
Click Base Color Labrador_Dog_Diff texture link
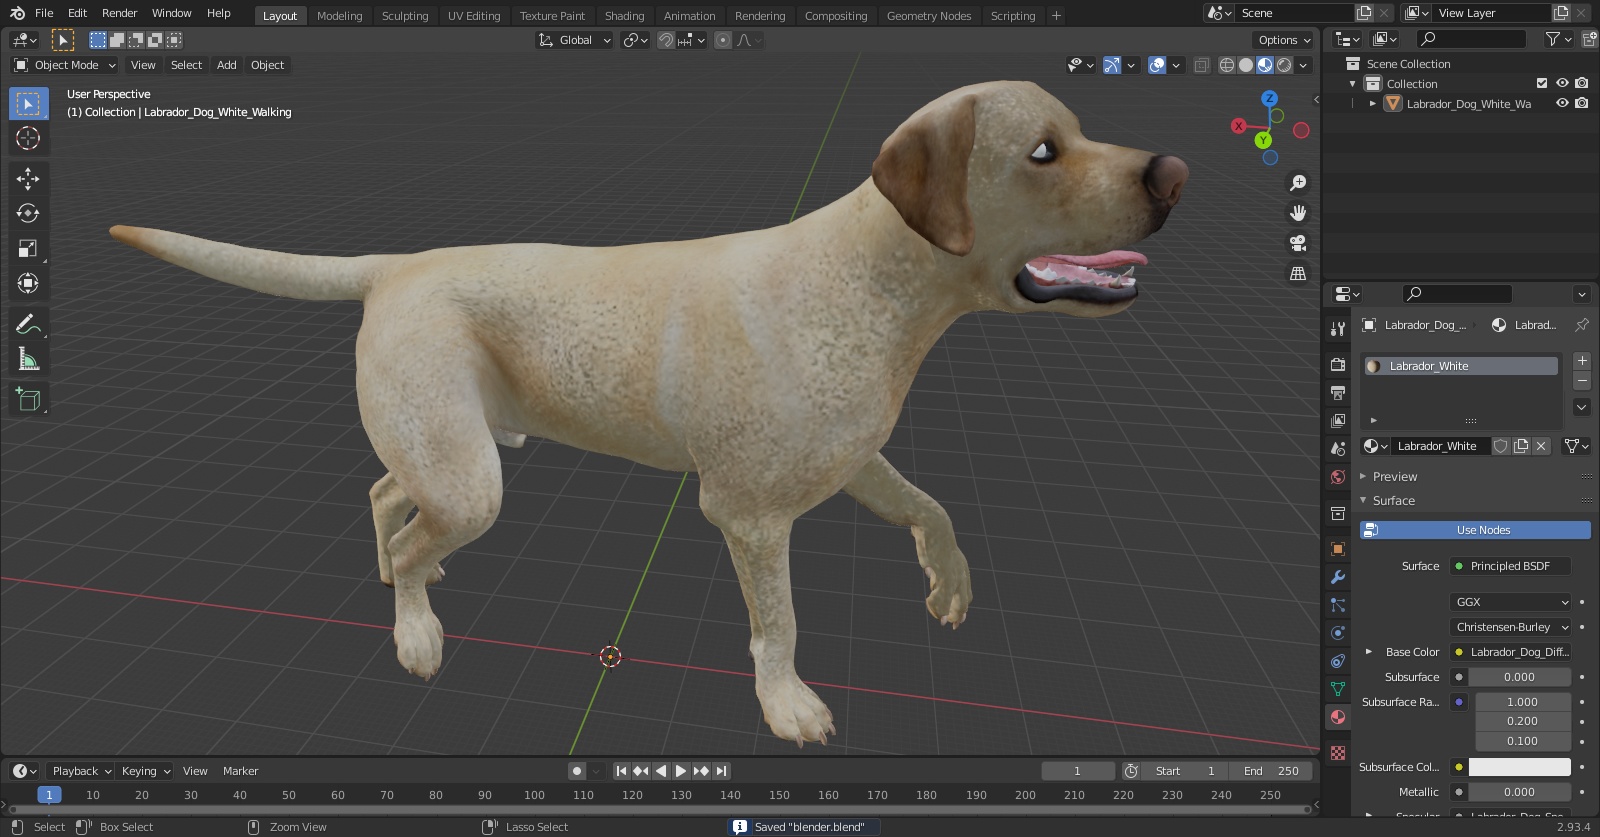pos(1510,652)
